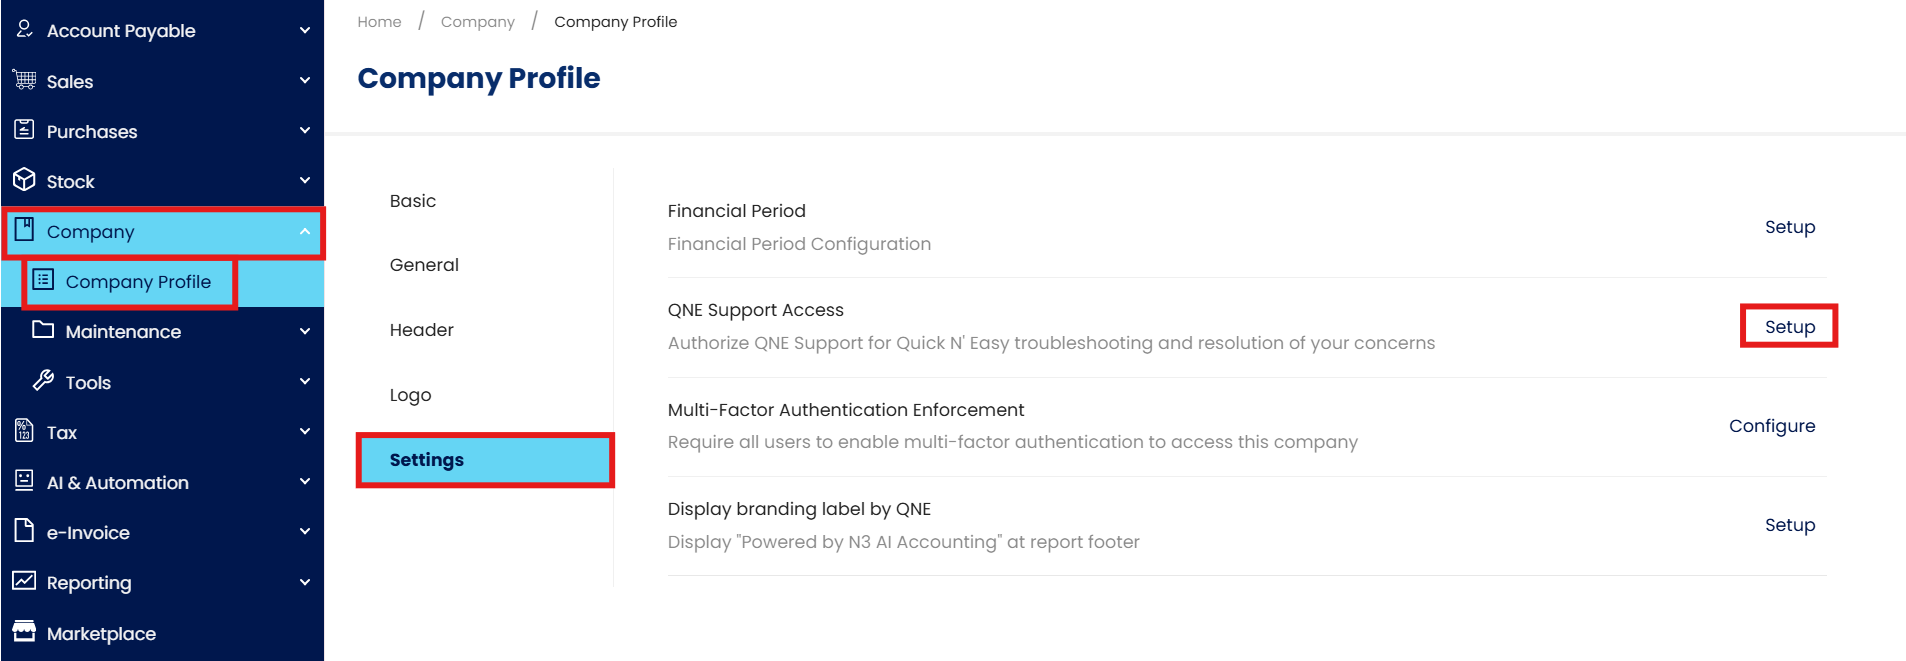Go to Home breadcrumb link
Screen dimensions: 1906x661
pyautogui.click(x=379, y=22)
